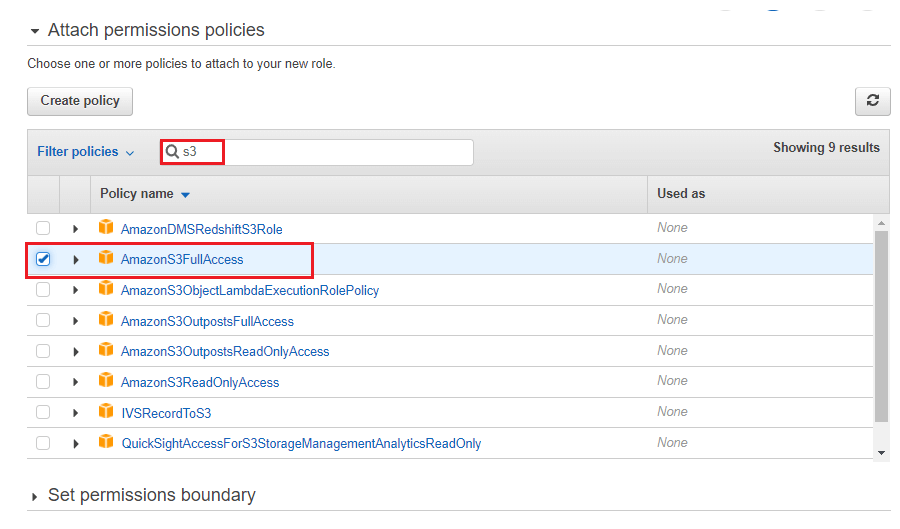
Task: Click the search magnifier icon in filter box
Action: (172, 151)
